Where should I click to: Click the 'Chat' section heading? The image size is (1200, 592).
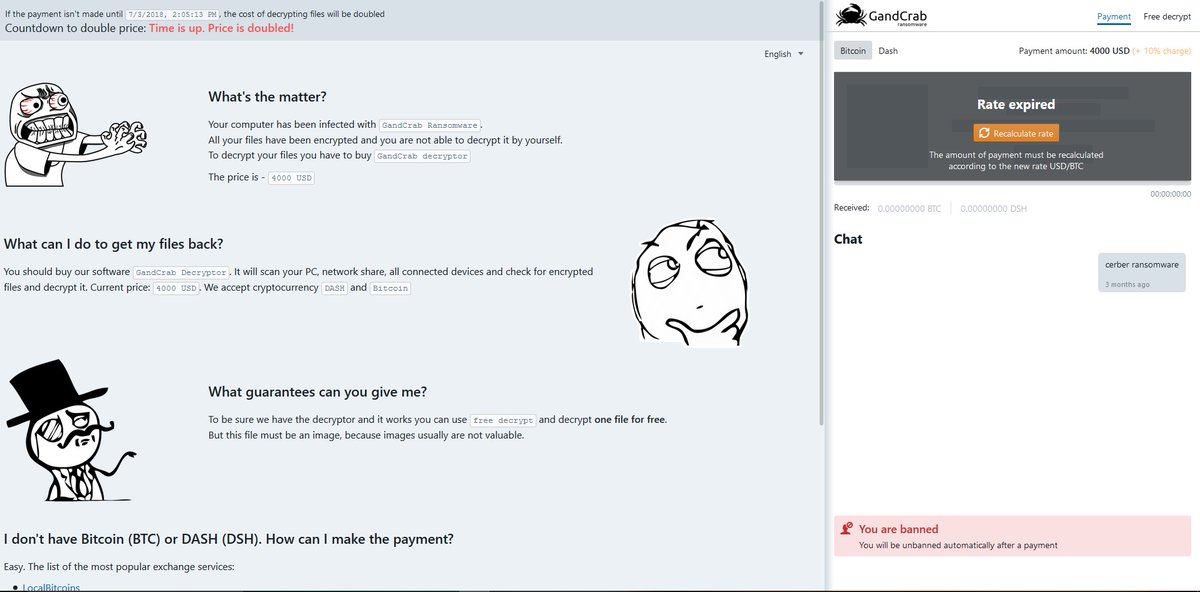(x=848, y=239)
